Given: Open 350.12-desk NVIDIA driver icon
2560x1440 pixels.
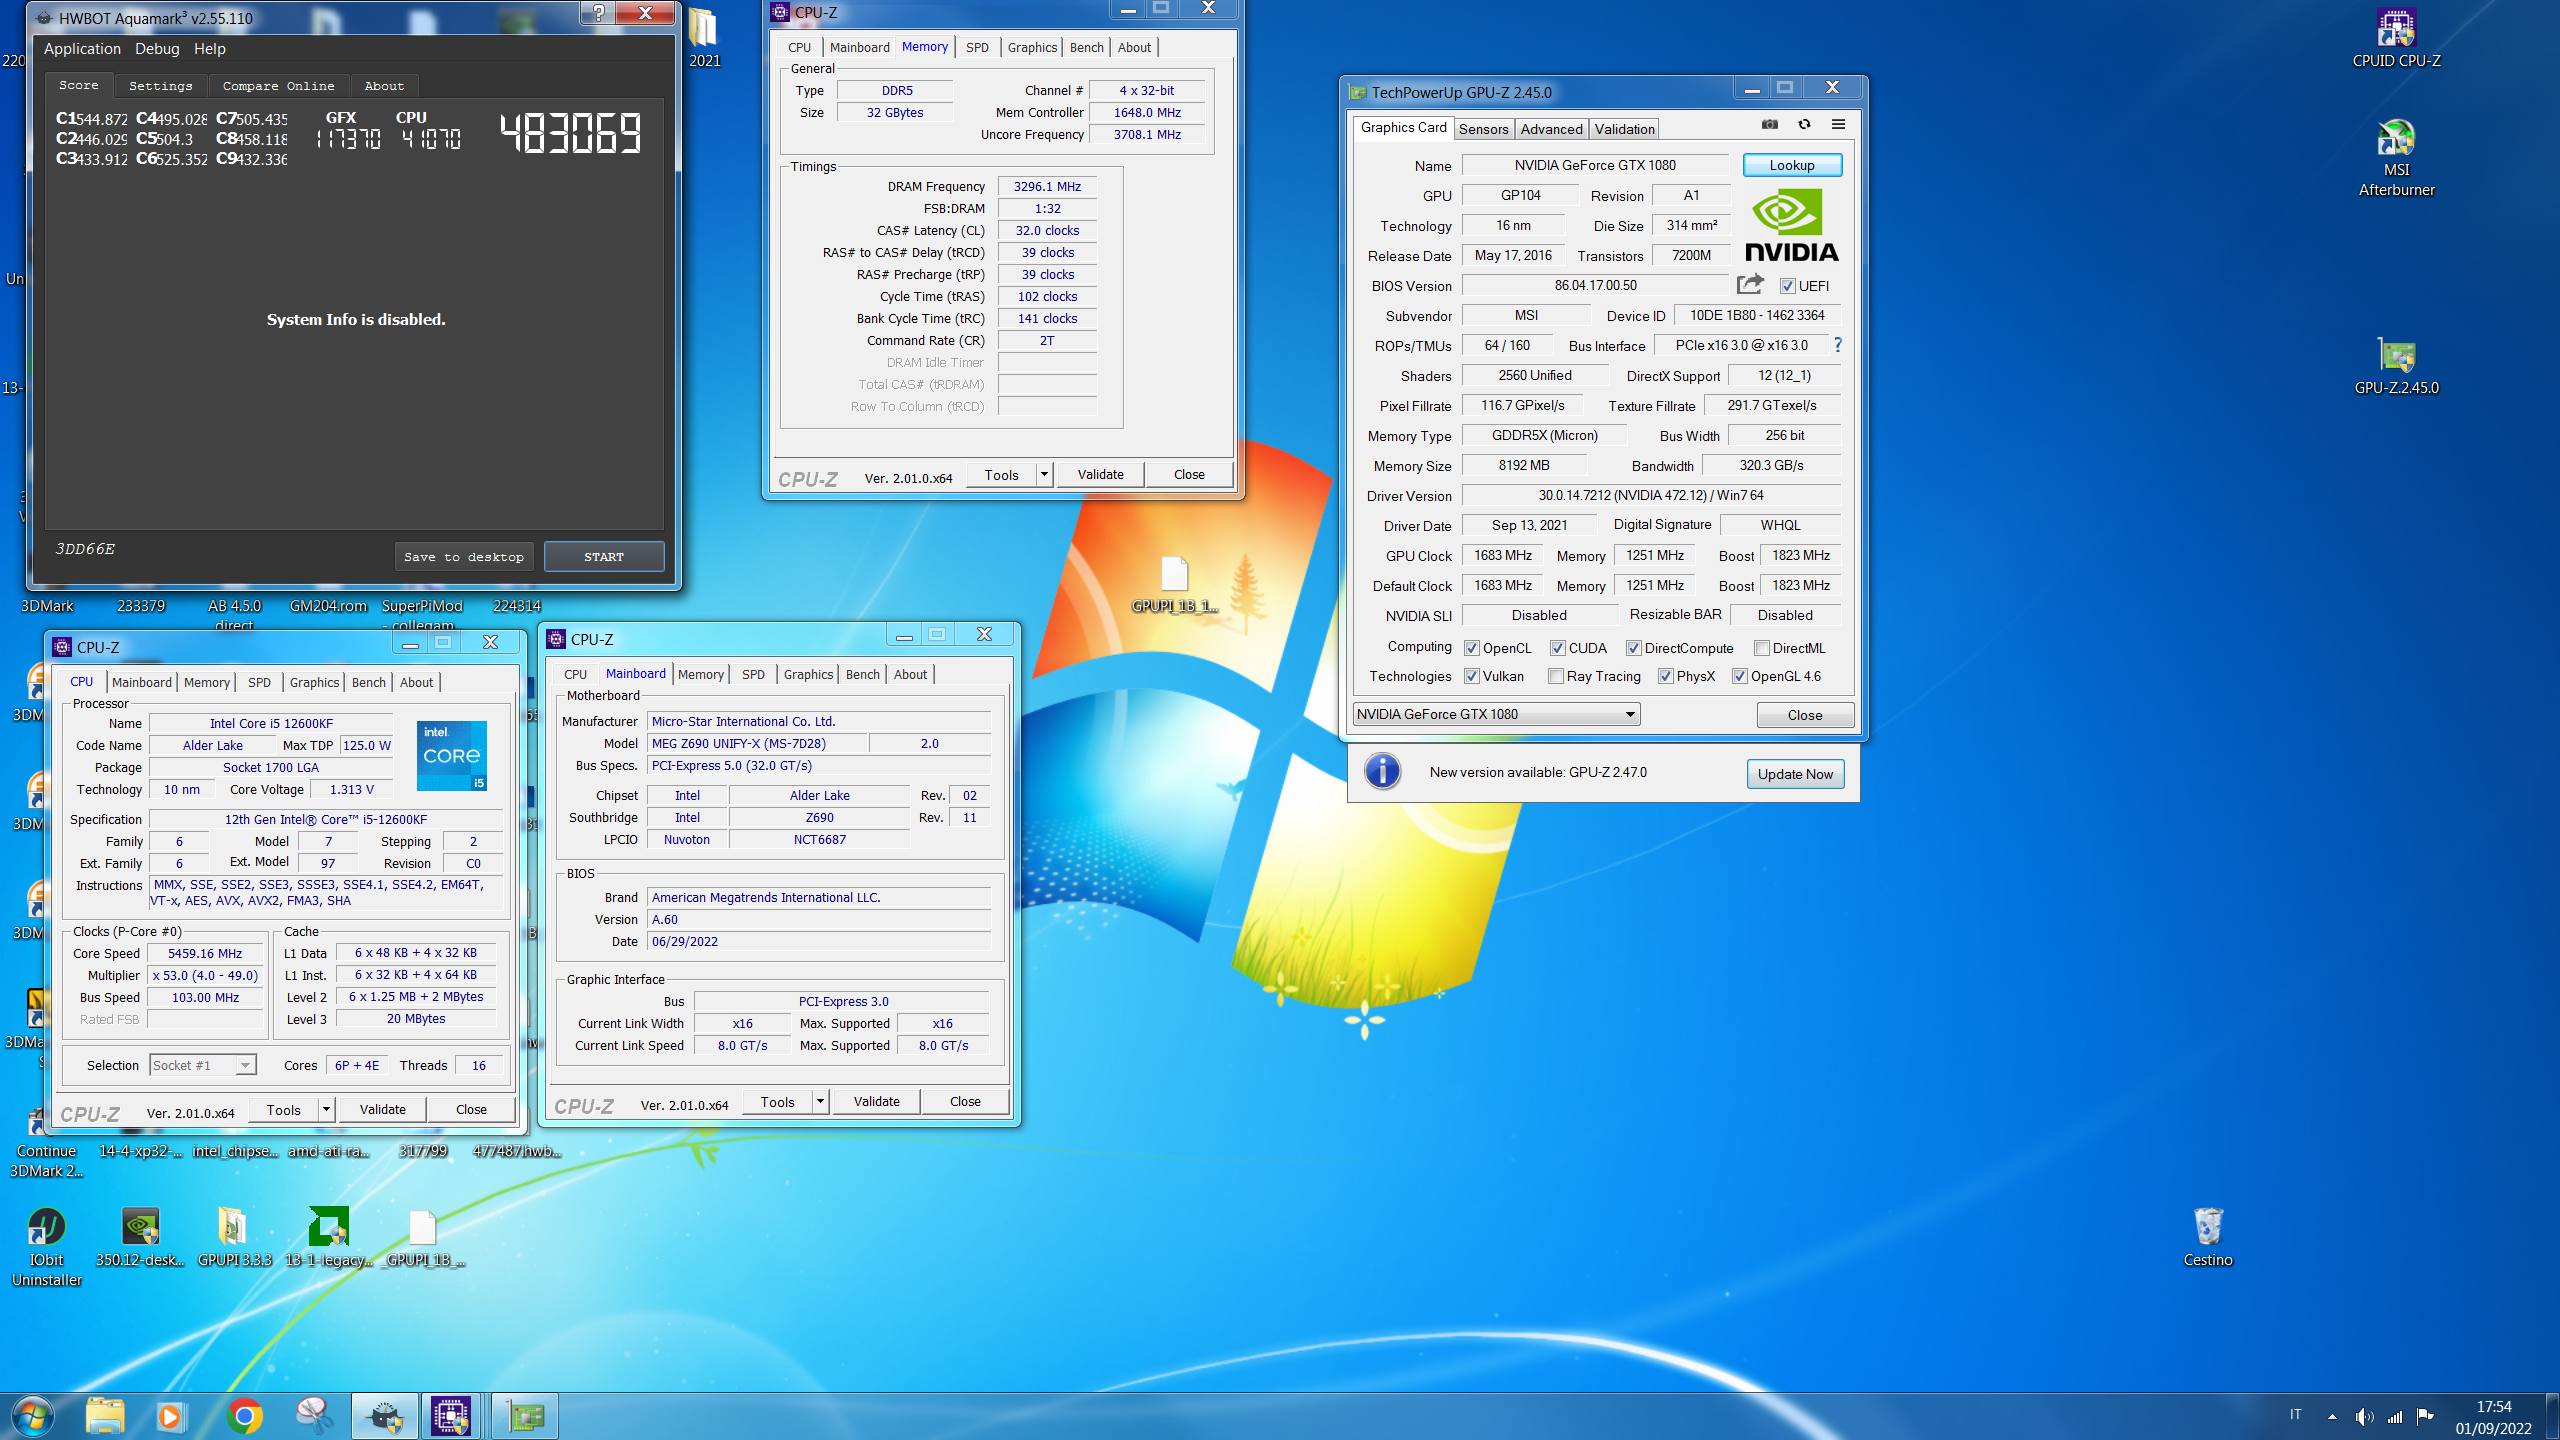Looking at the screenshot, I should click(x=140, y=1236).
